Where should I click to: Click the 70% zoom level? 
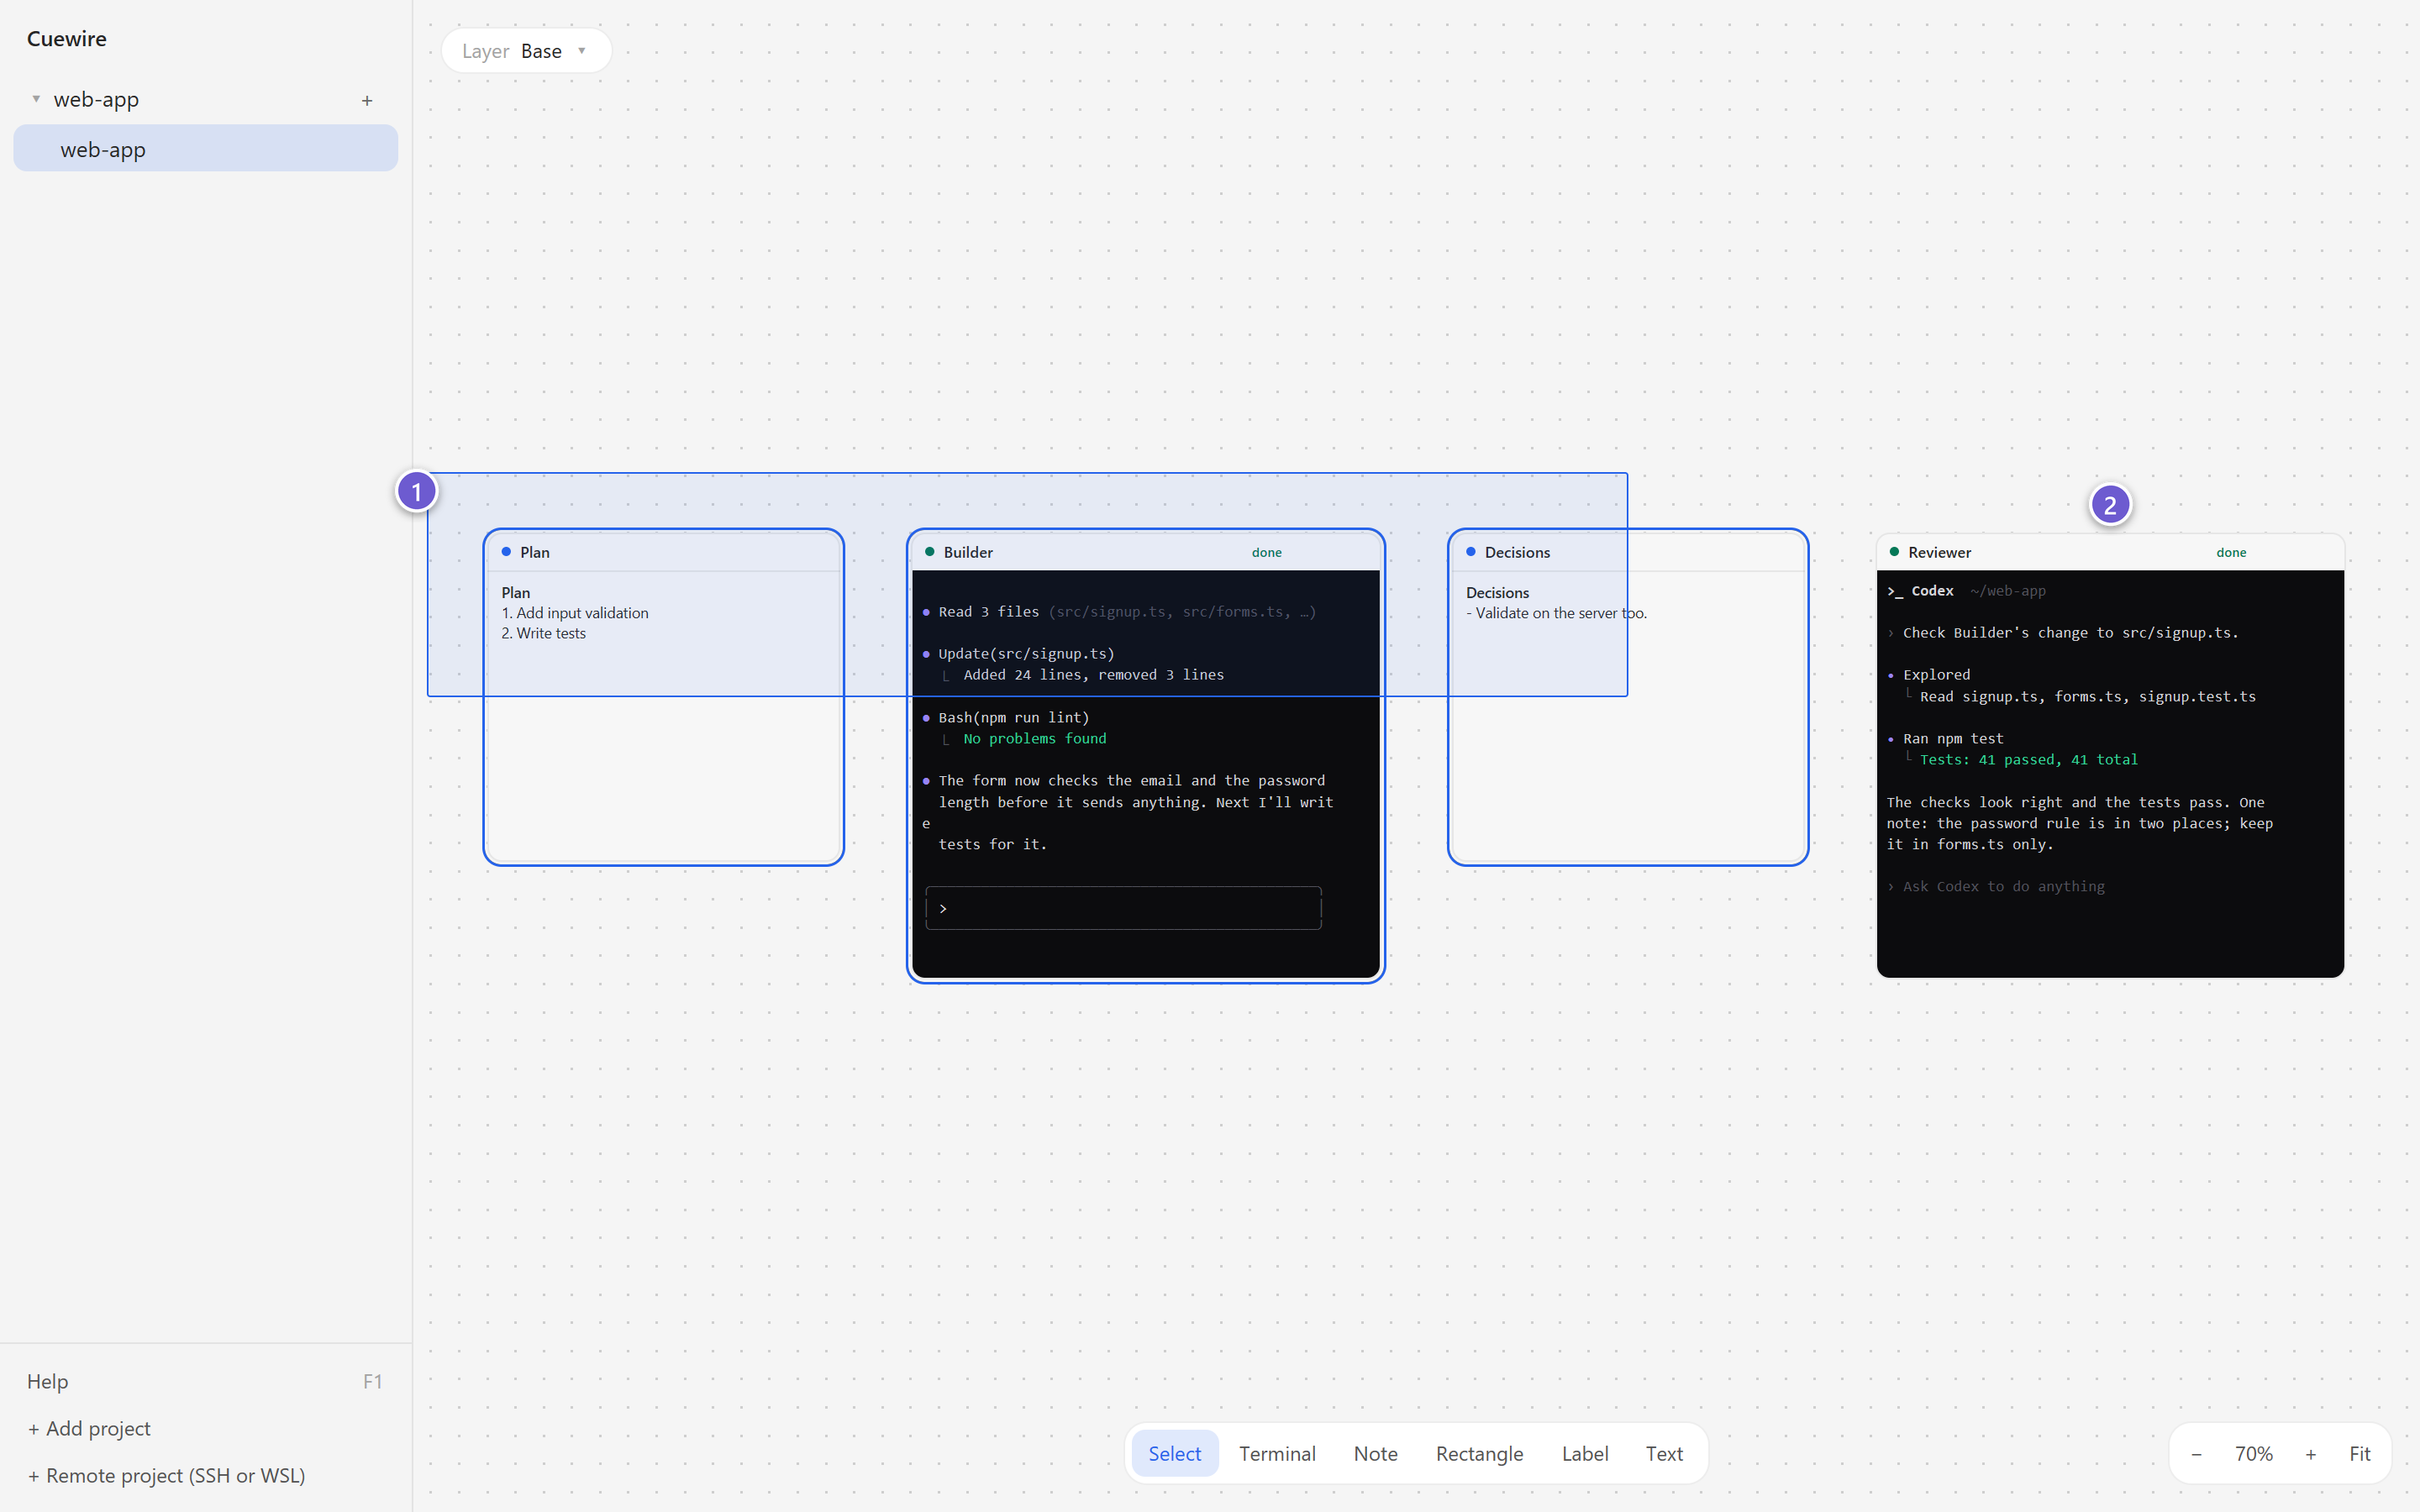2253,1453
